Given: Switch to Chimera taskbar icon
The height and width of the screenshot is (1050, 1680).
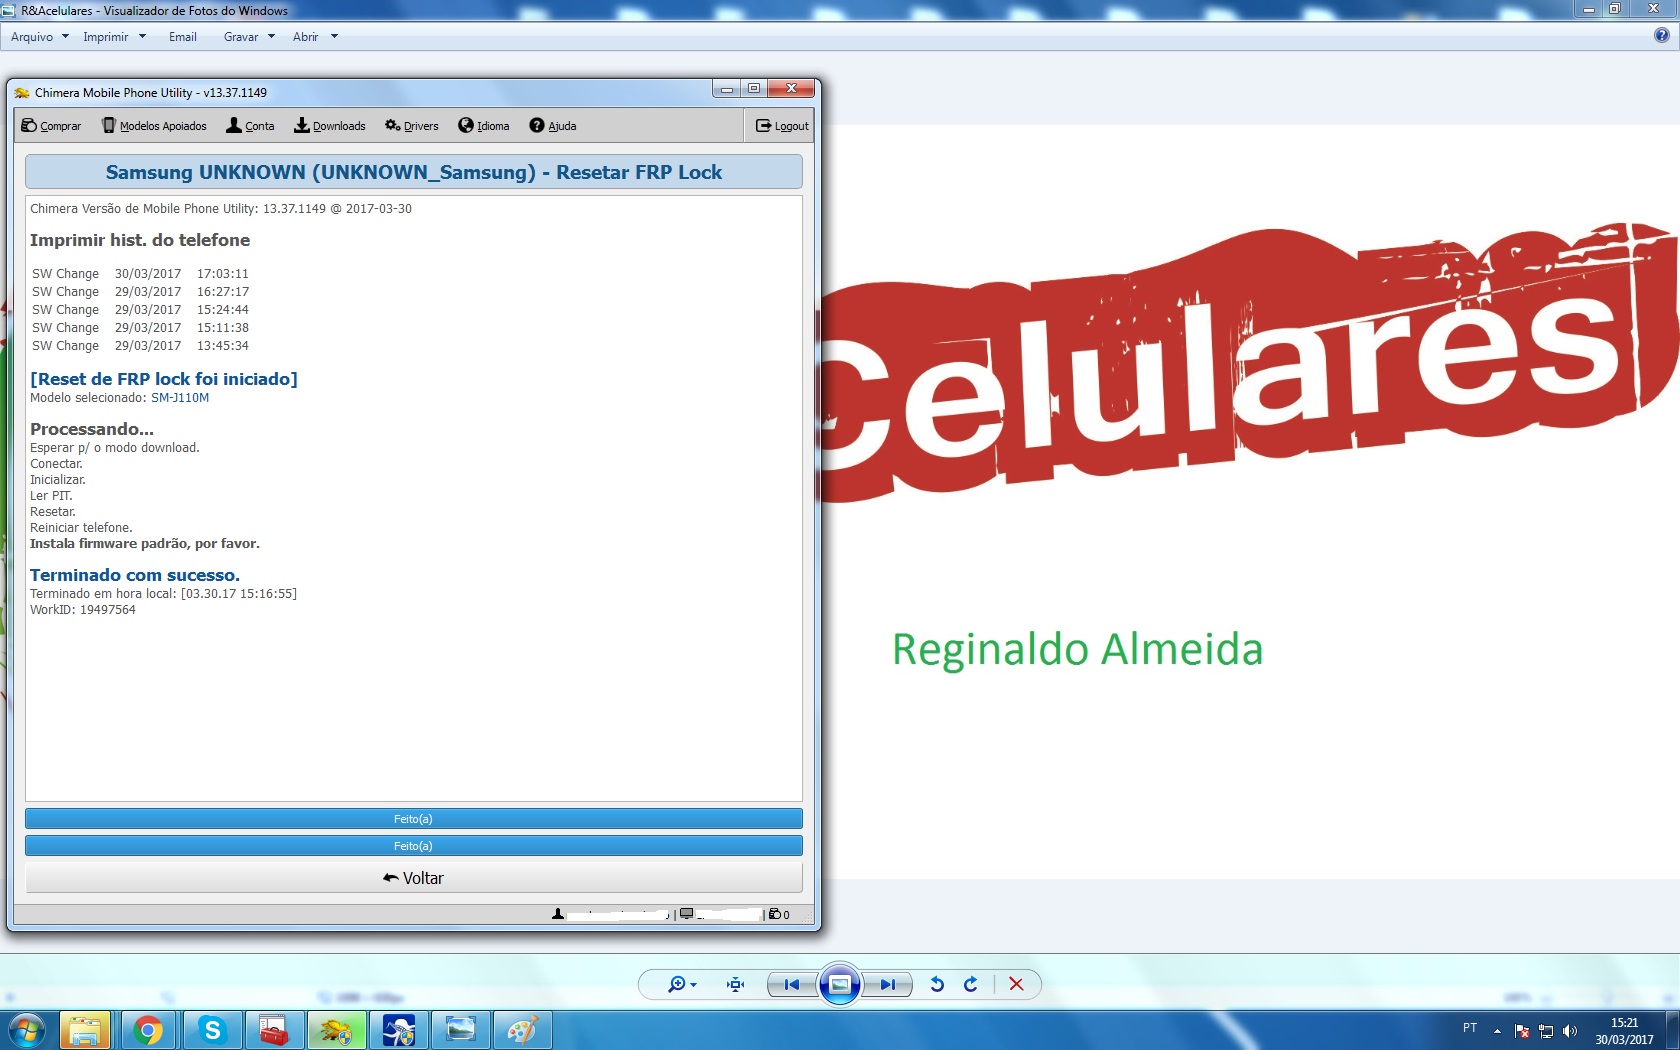Looking at the screenshot, I should pos(336,1030).
